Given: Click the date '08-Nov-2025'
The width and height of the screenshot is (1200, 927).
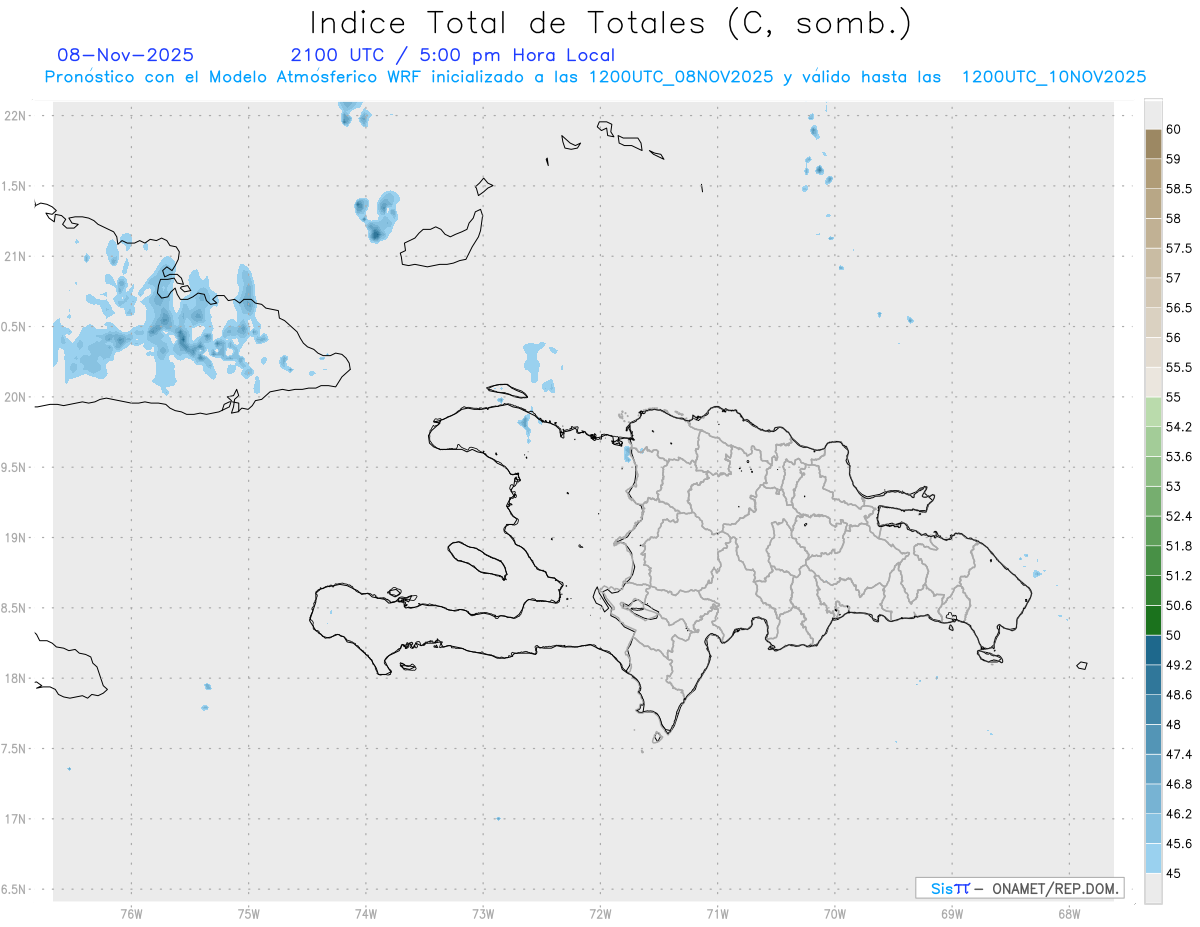Looking at the screenshot, I should 126,55.
